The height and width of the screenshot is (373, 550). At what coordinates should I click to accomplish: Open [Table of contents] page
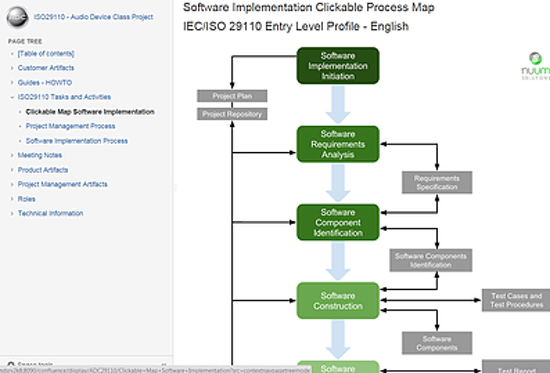(46, 54)
